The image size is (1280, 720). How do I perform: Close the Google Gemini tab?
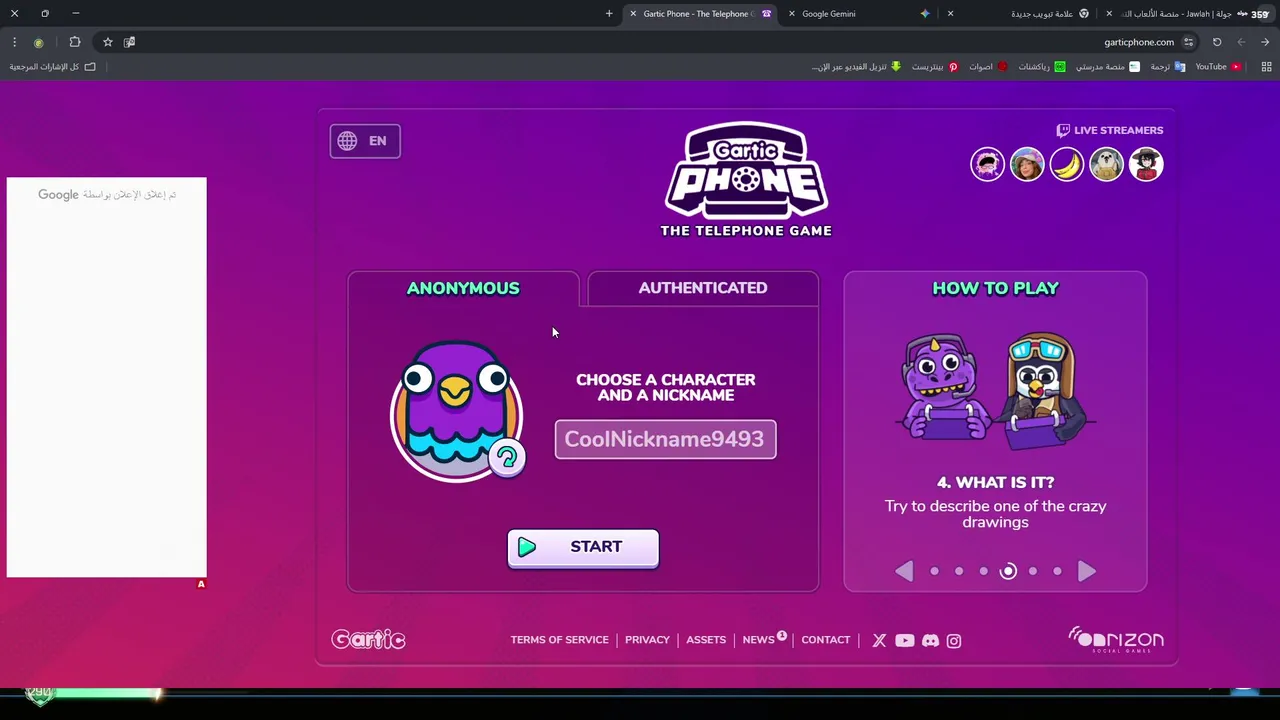pos(792,14)
